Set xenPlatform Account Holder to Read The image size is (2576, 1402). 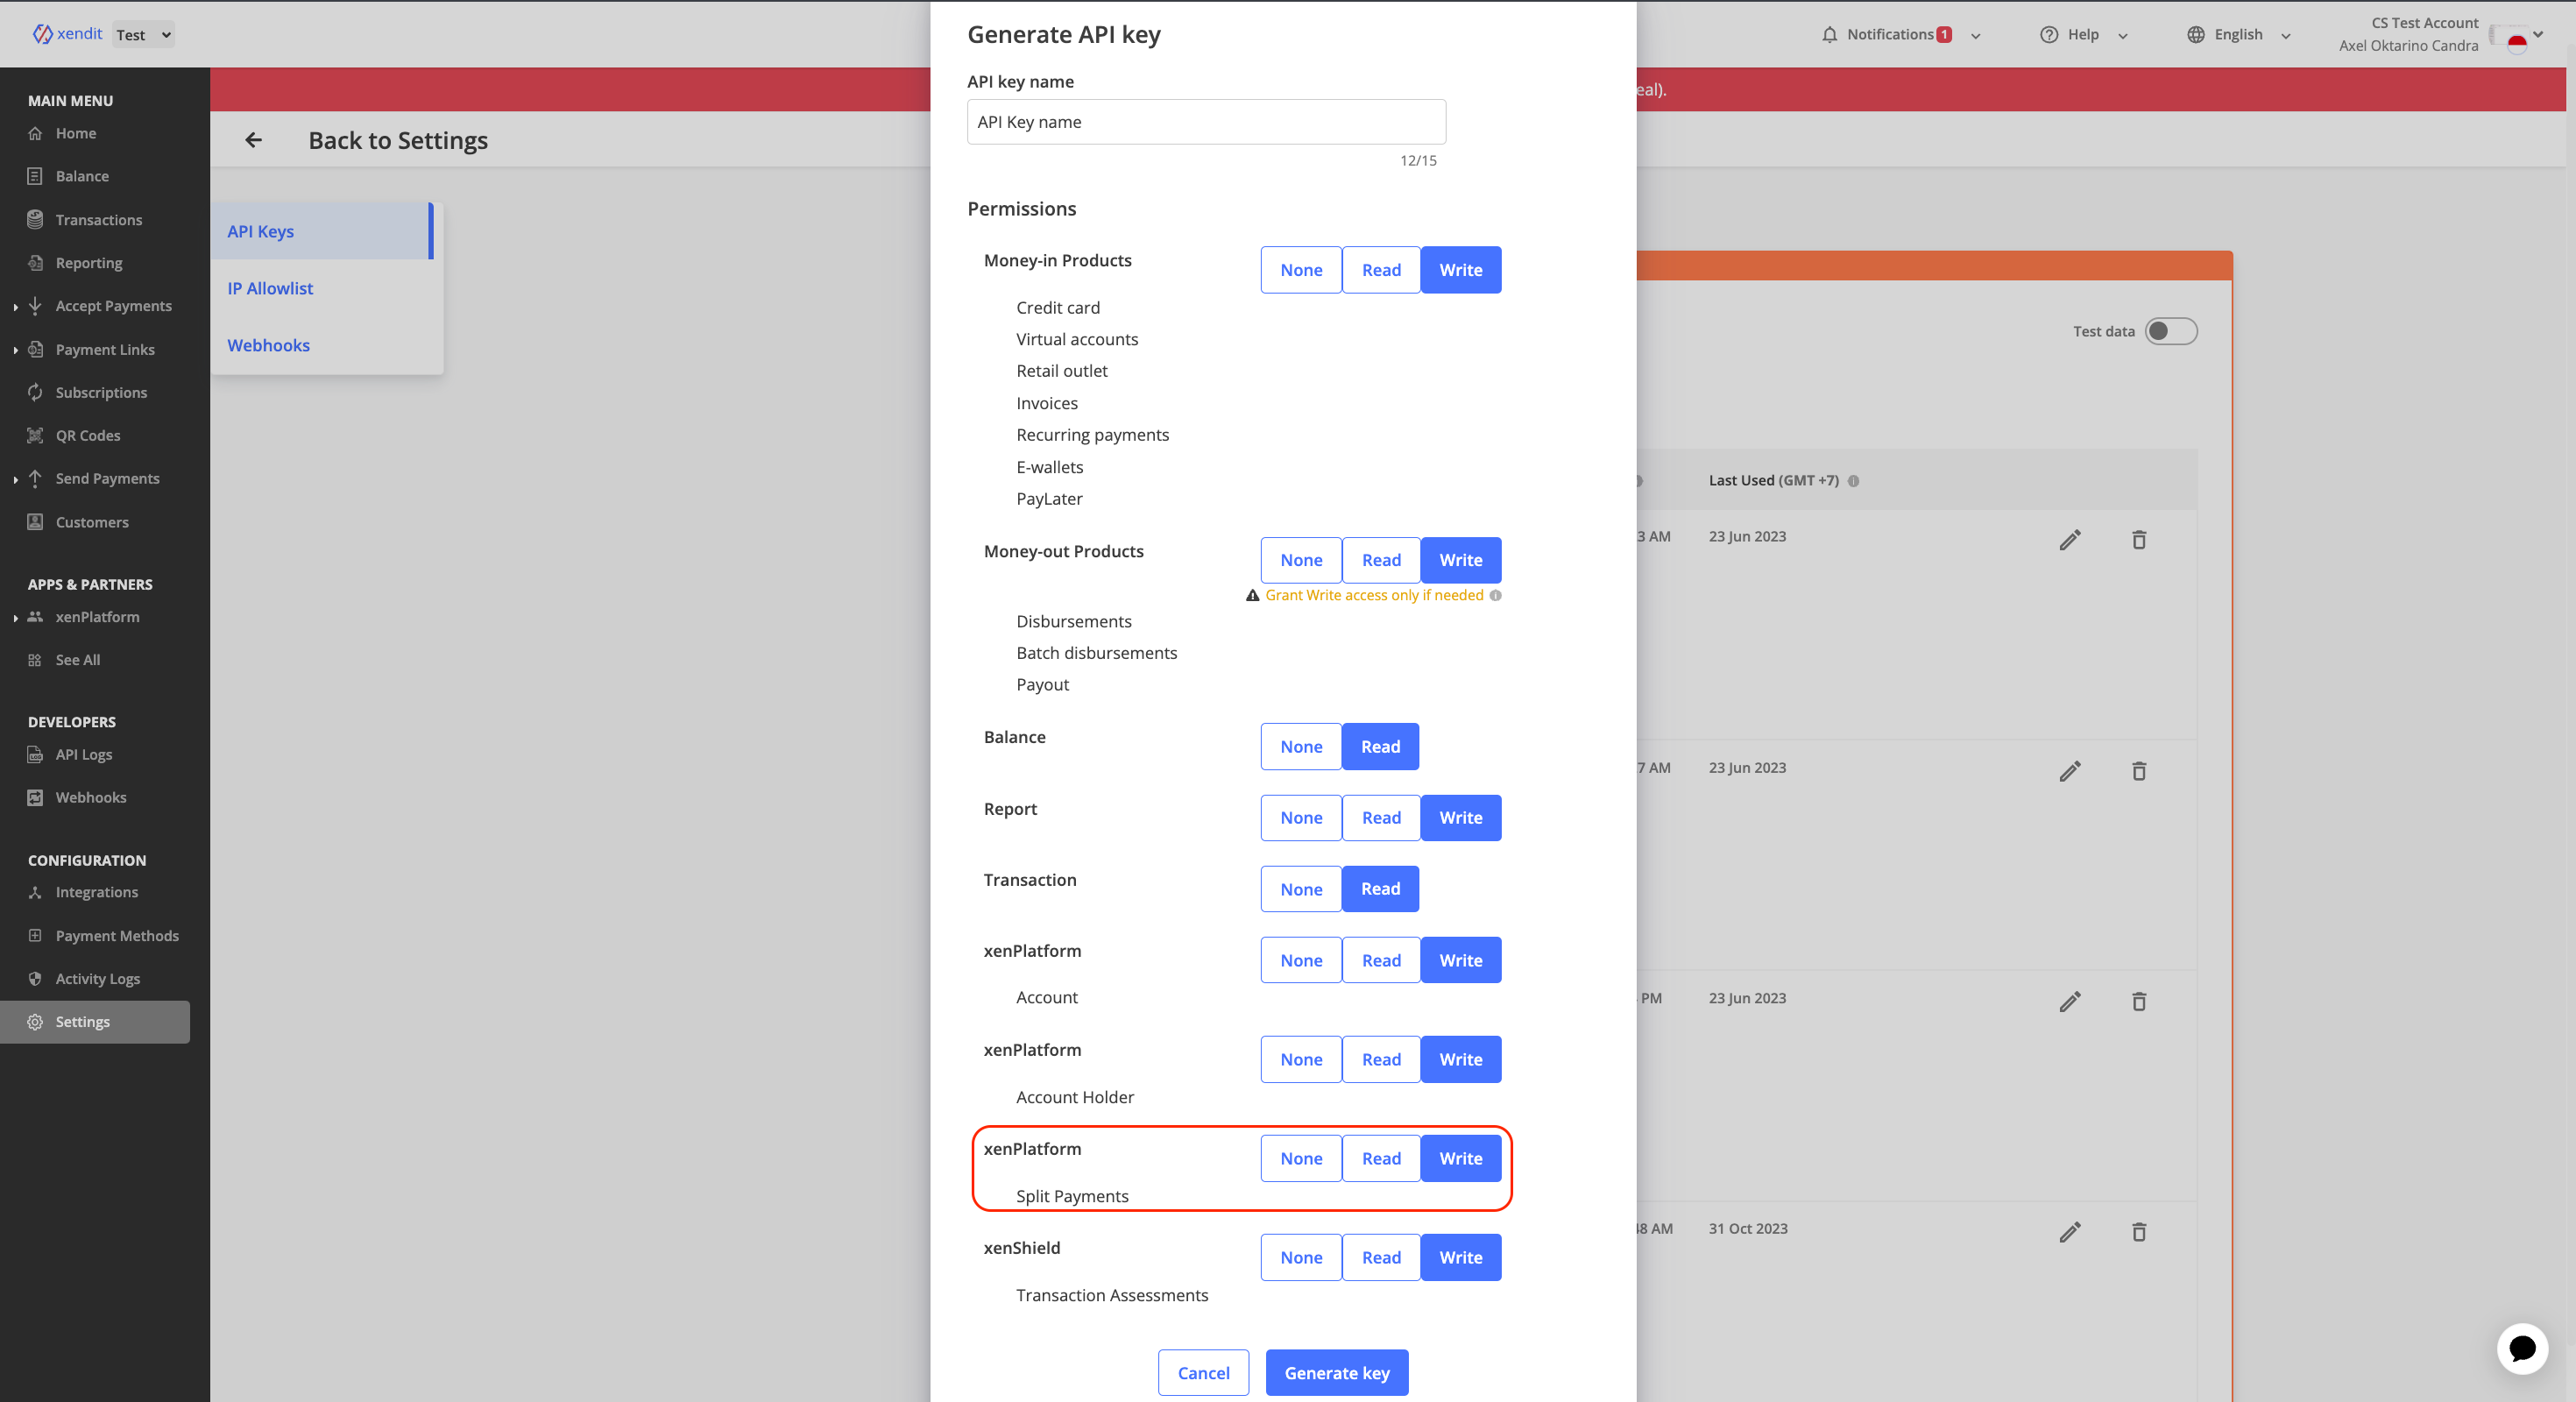(1381, 1059)
